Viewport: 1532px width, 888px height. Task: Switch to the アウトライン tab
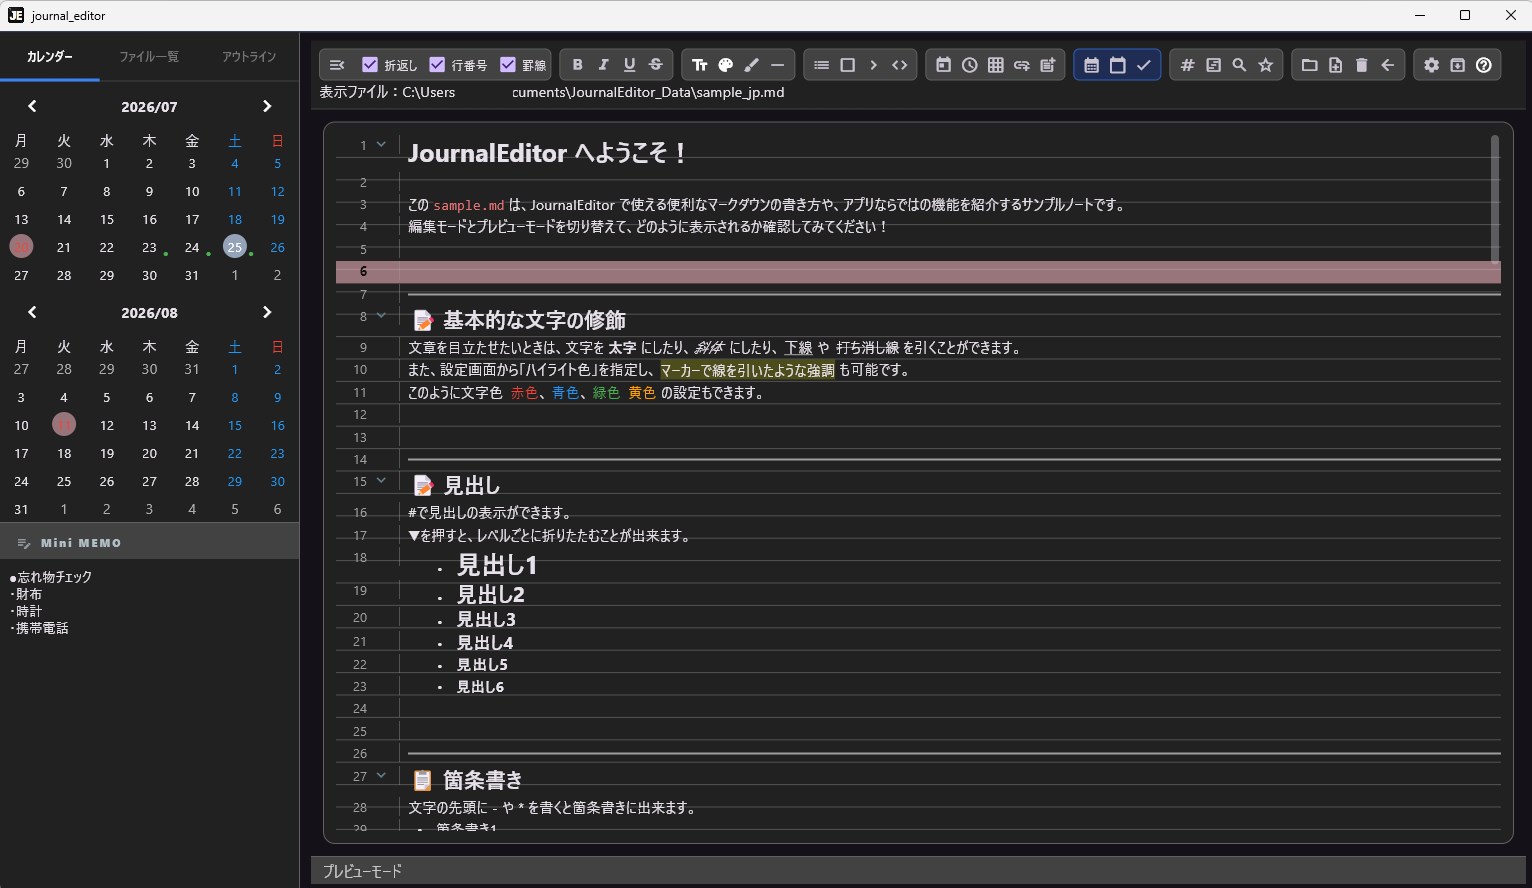[x=249, y=57]
